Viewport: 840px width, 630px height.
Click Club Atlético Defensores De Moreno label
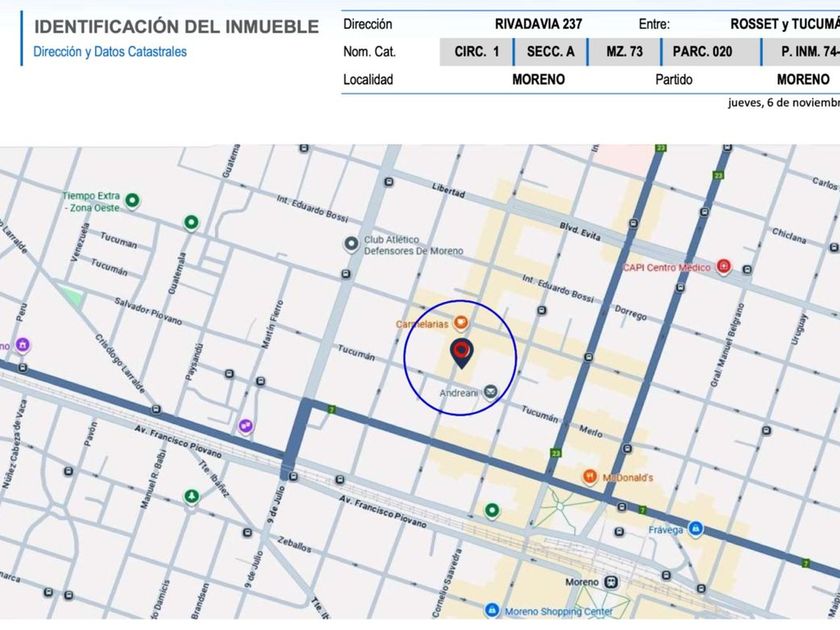click(414, 245)
